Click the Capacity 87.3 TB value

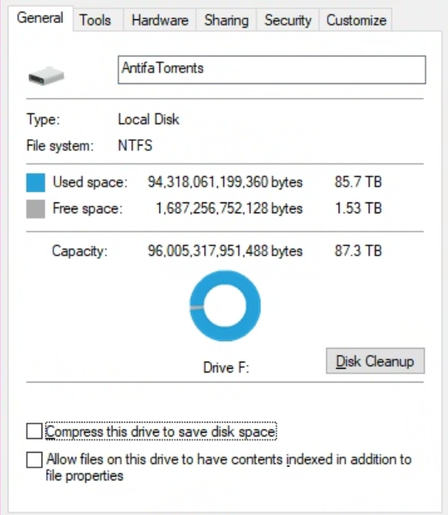[x=358, y=251]
